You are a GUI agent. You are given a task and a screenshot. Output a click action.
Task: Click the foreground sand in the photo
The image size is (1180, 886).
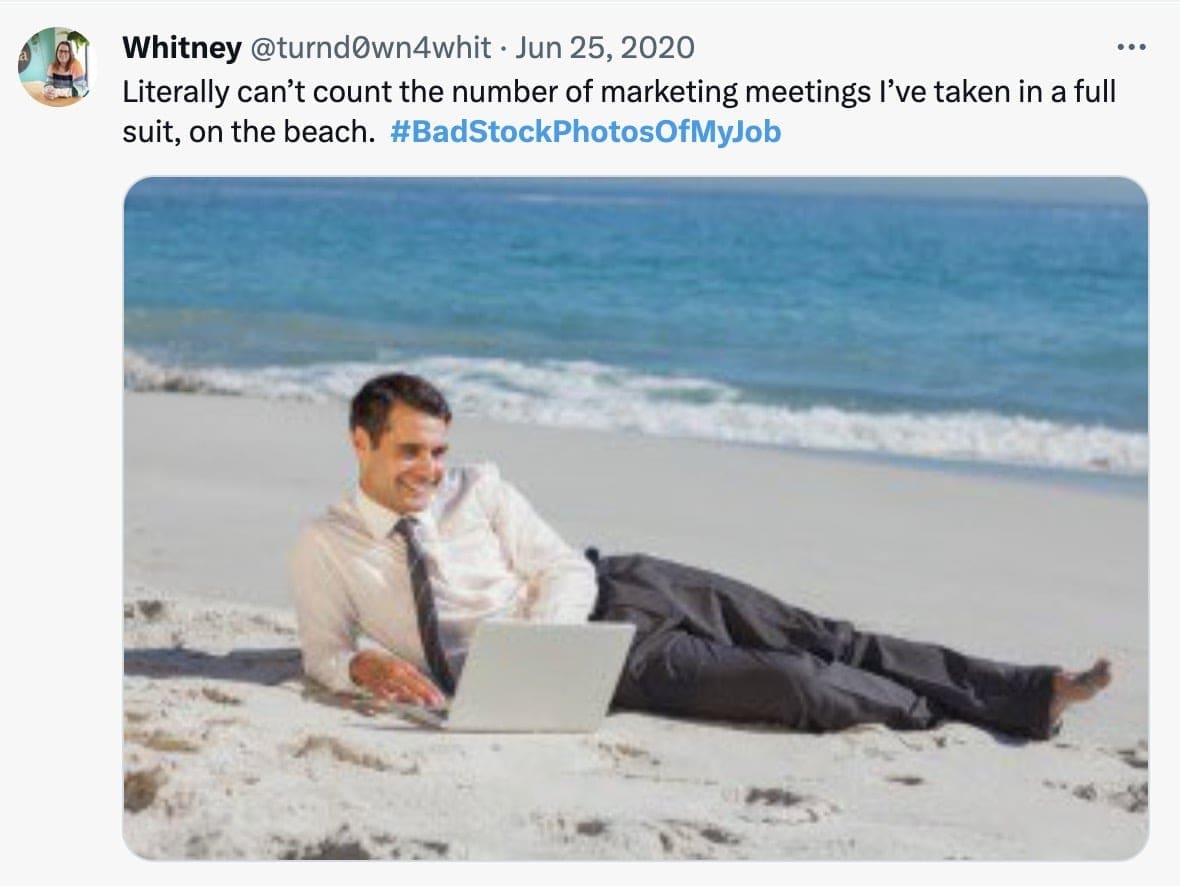600,800
